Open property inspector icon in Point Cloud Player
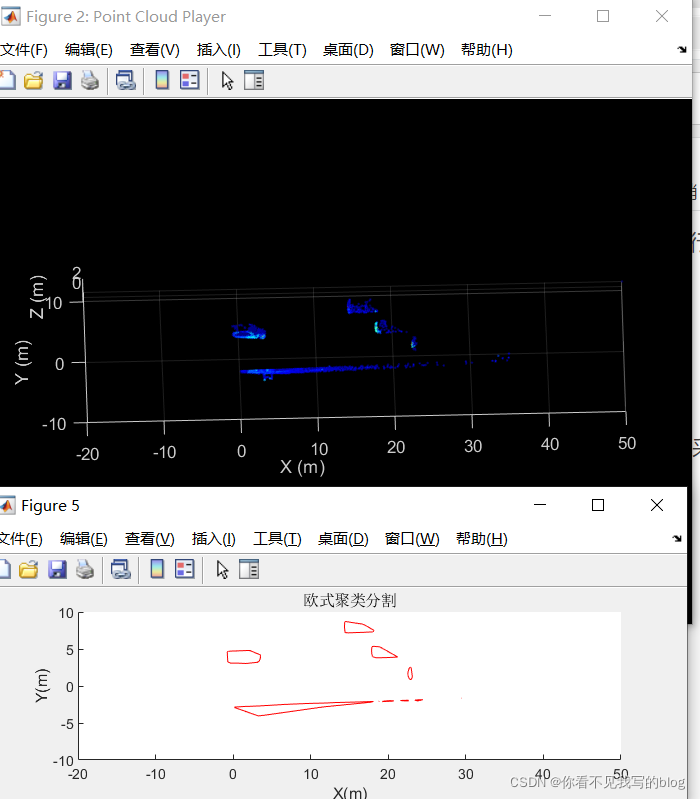Image resolution: width=700 pixels, height=799 pixels. coord(254,81)
